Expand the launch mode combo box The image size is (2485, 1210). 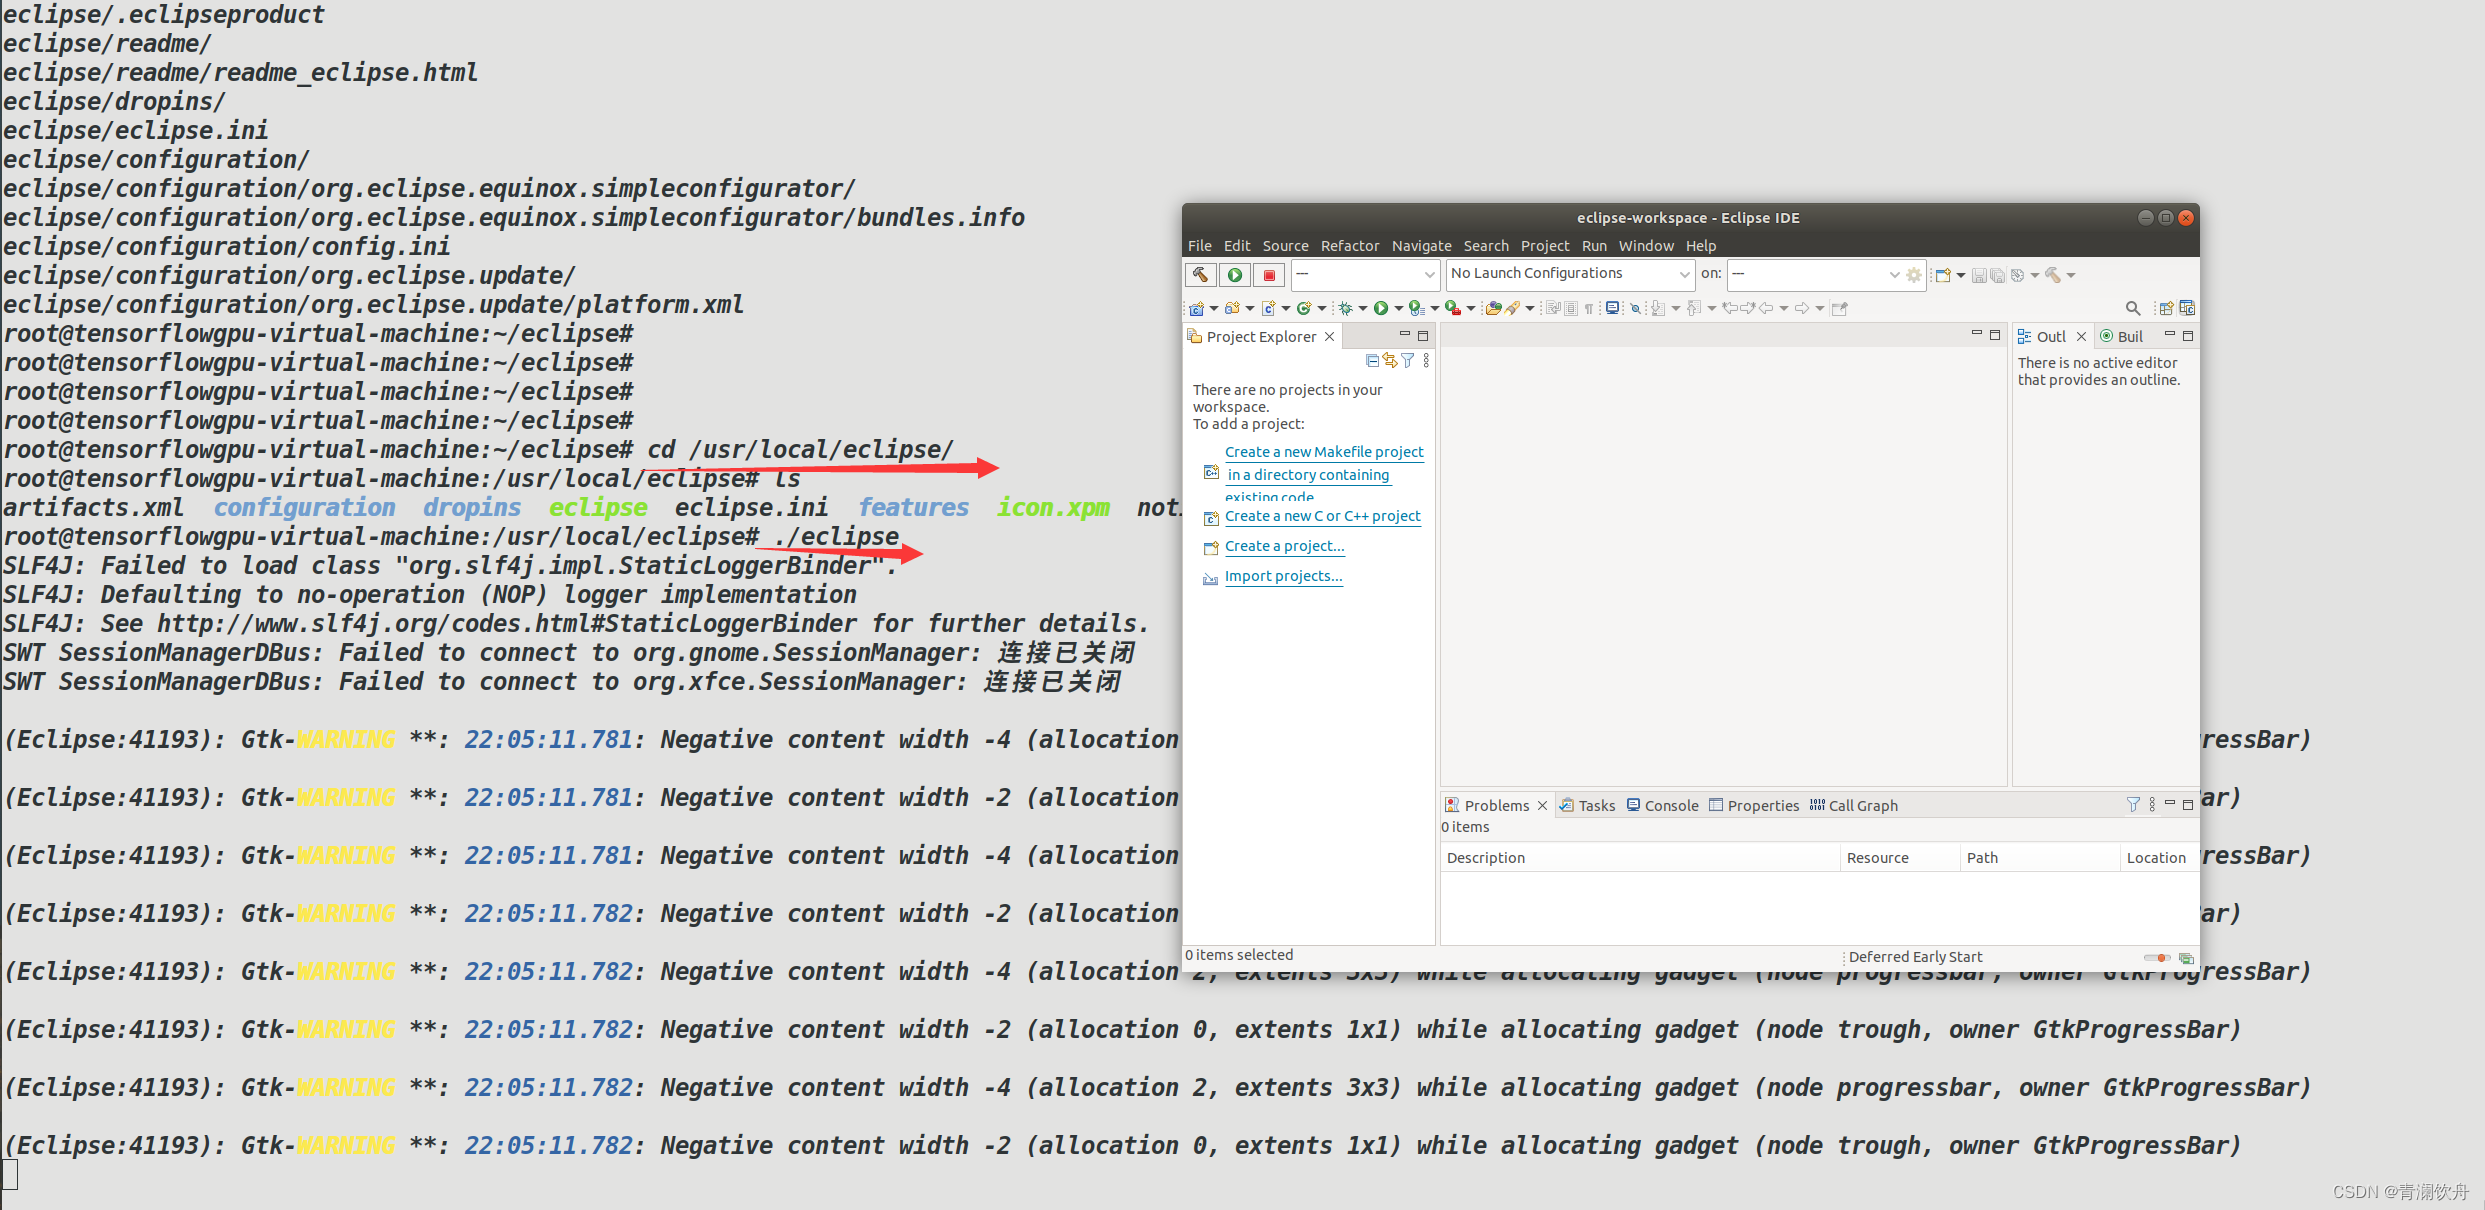pyautogui.click(x=1364, y=274)
